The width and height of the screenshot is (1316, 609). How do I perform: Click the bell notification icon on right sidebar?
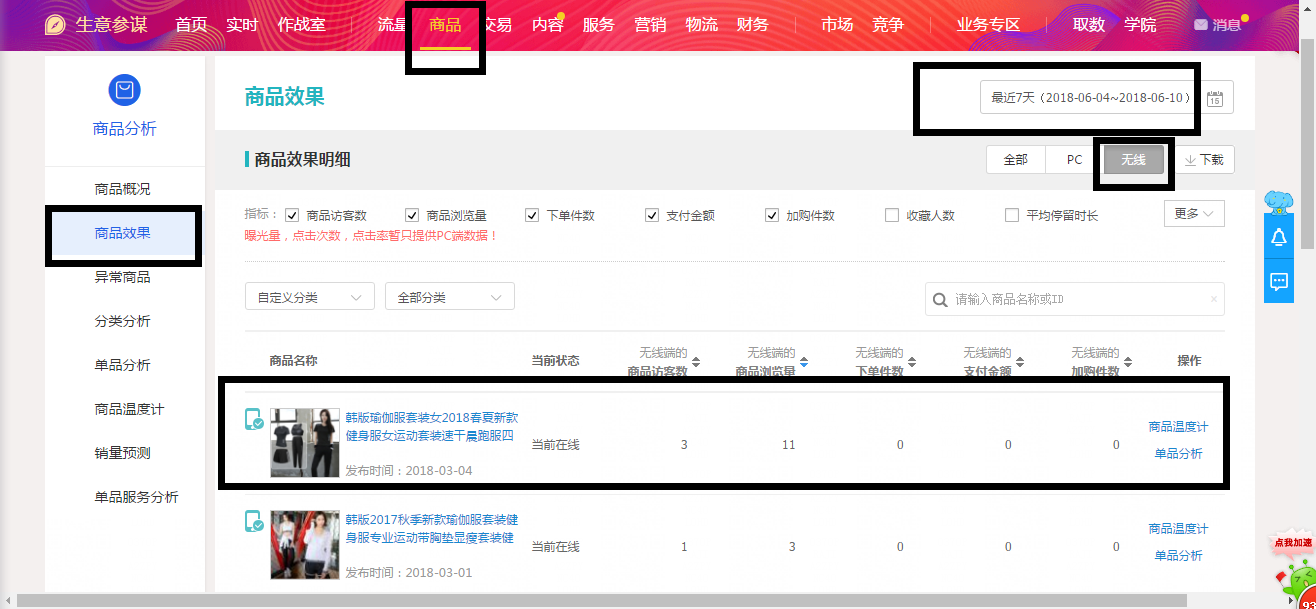1278,237
